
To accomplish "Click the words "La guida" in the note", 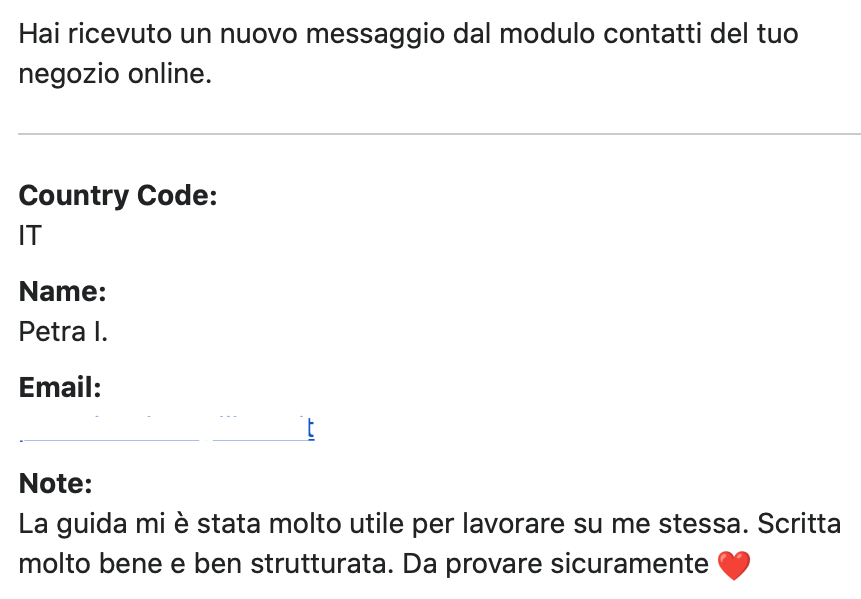I will pyautogui.click(x=66, y=524).
